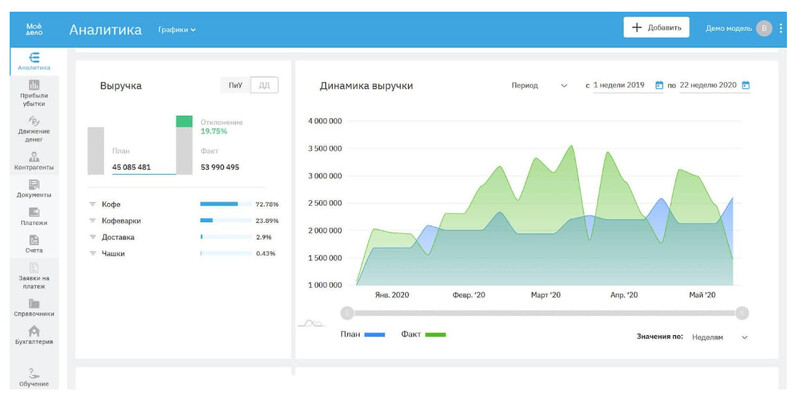Click the План value field 45 085 481
Viewport: 800px width, 404px height.
(132, 167)
